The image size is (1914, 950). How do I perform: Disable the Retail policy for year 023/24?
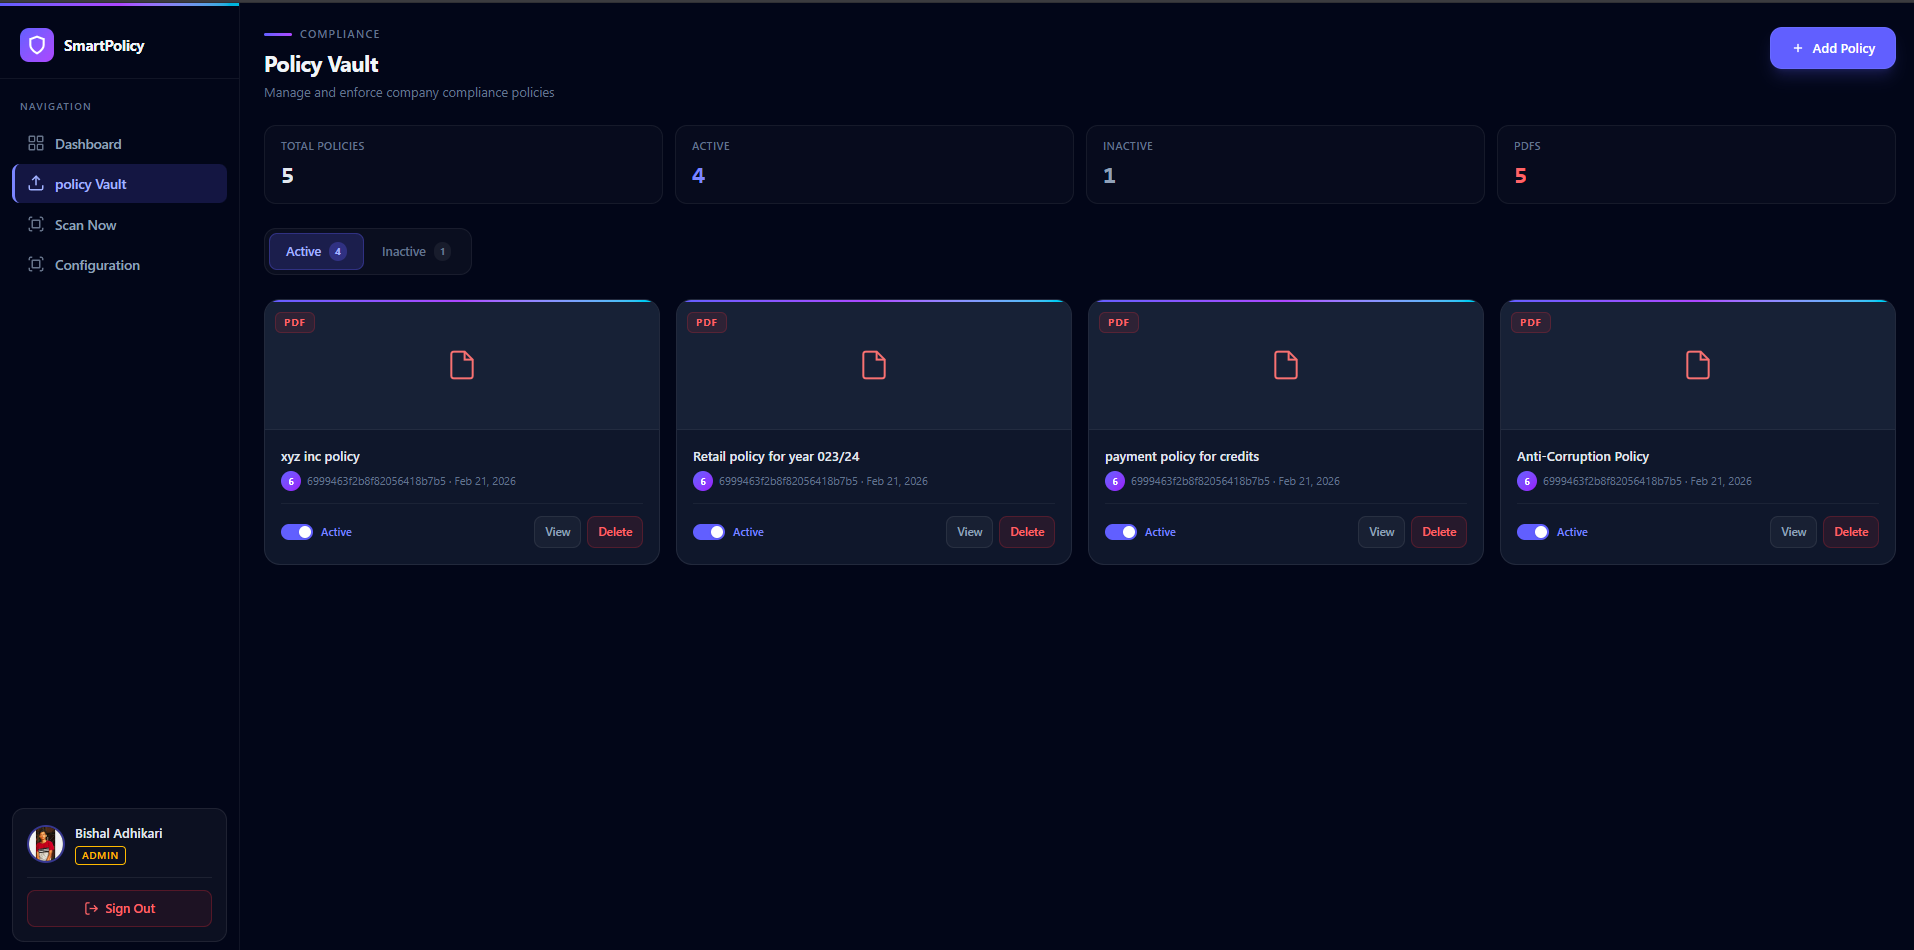[709, 532]
